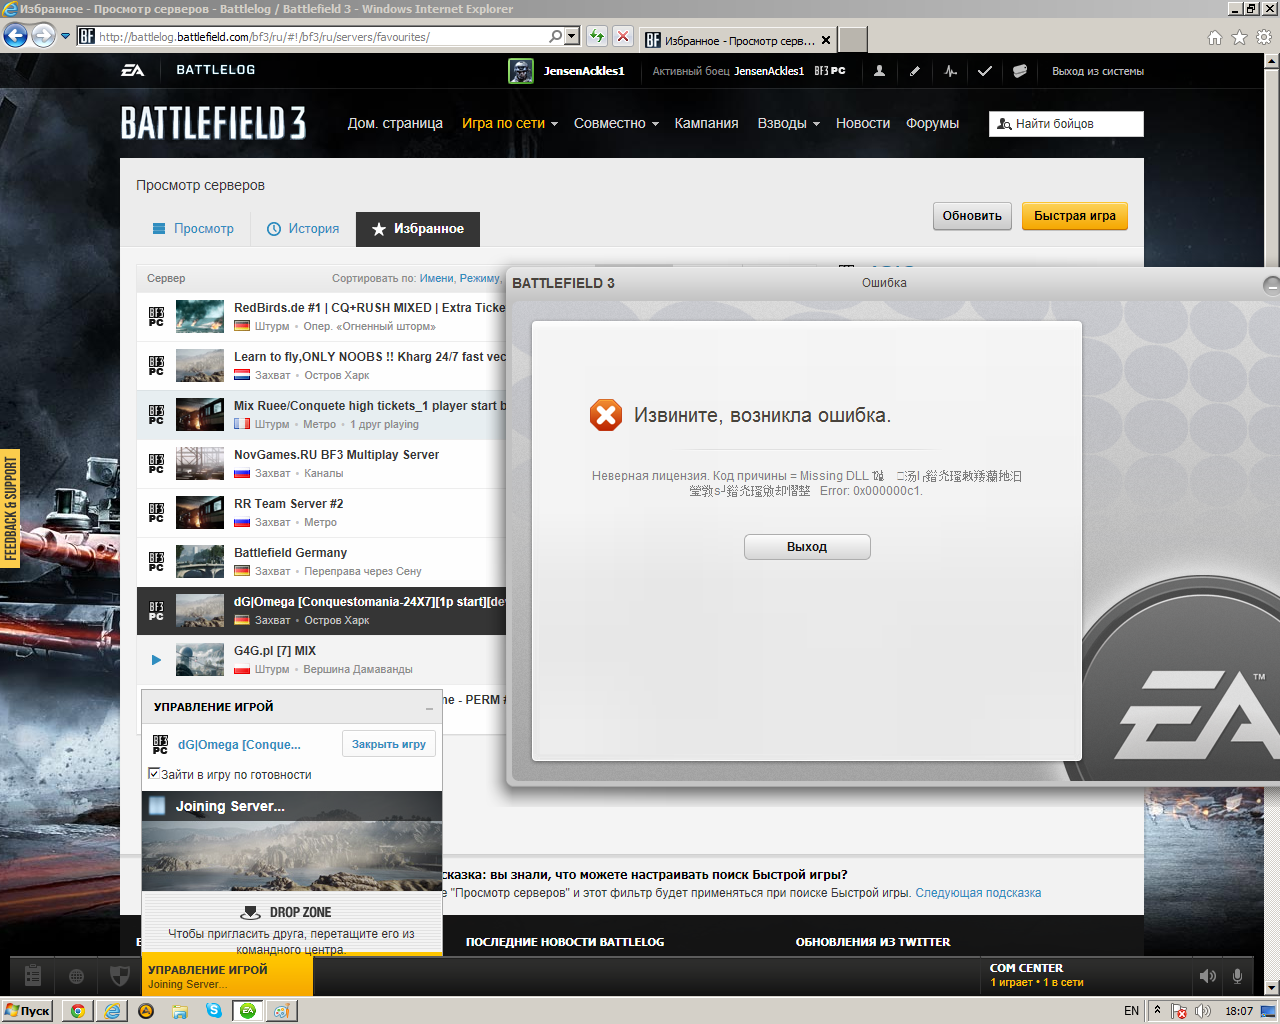The image size is (1280, 1024).
Task: Open IE address bar dropdown arrow
Action: click(x=572, y=36)
